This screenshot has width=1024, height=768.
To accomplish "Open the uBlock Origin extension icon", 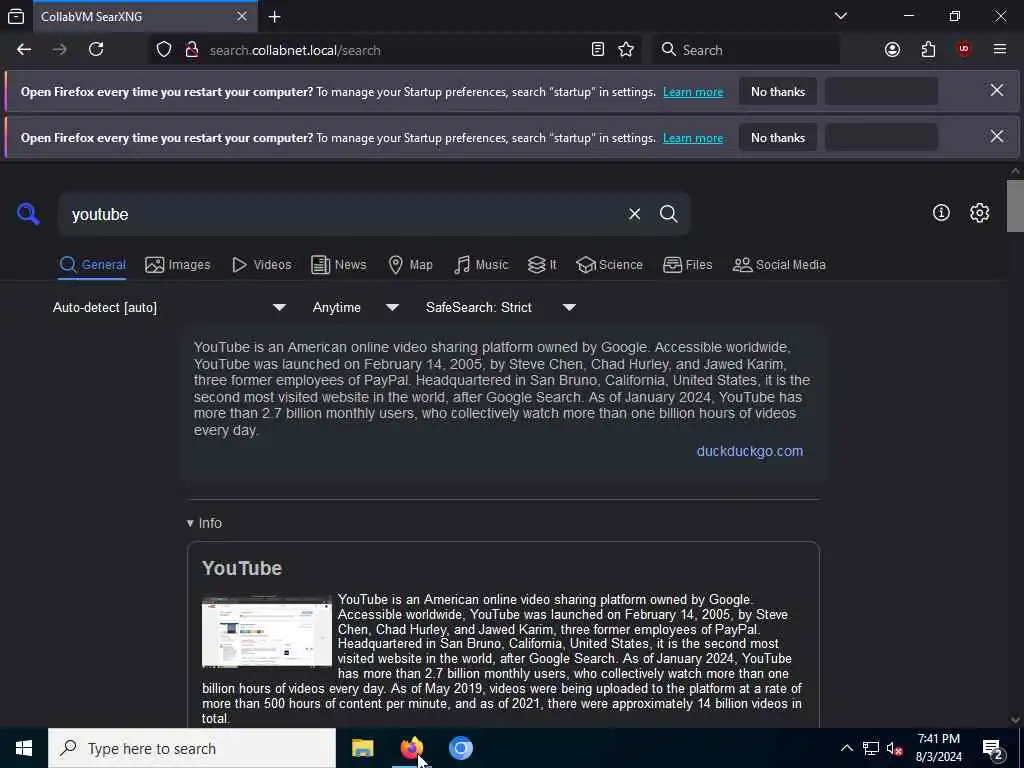I will coord(964,50).
